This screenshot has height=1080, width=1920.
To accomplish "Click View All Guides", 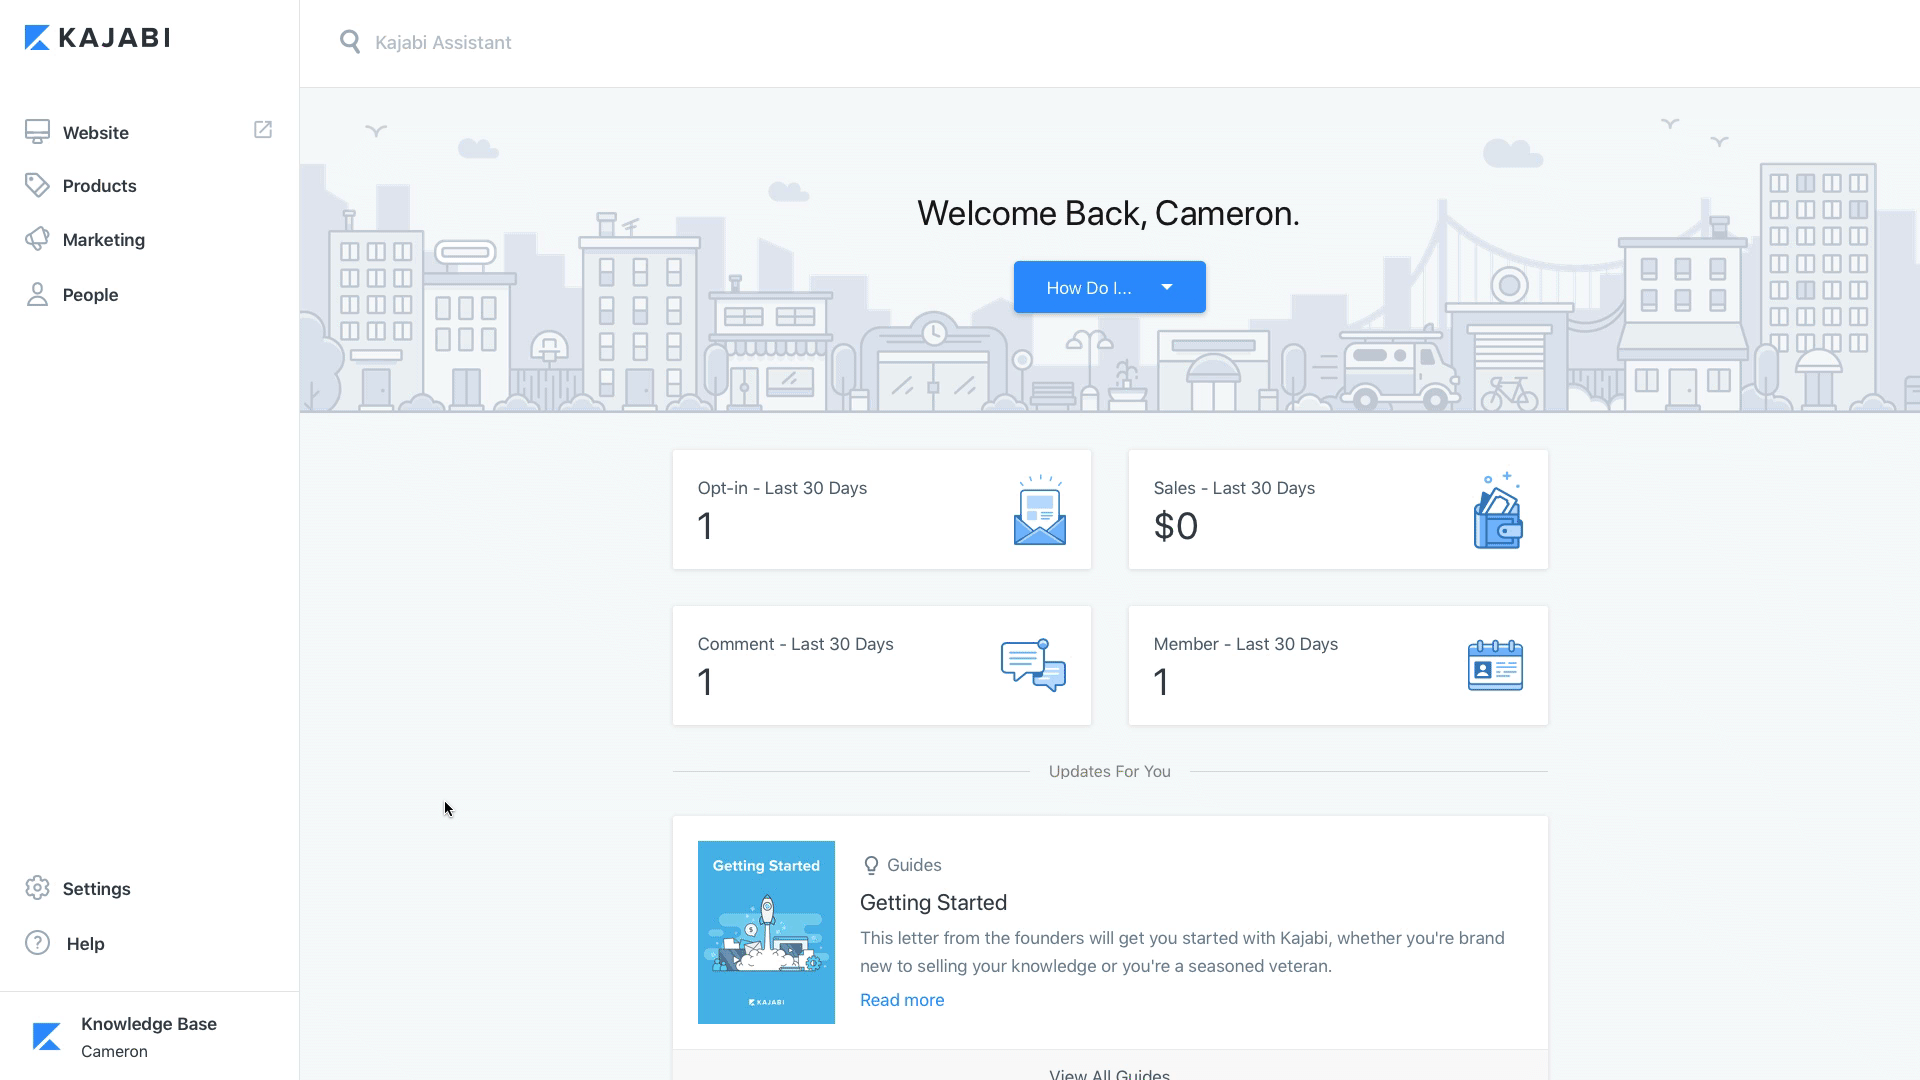I will coord(1109,1073).
